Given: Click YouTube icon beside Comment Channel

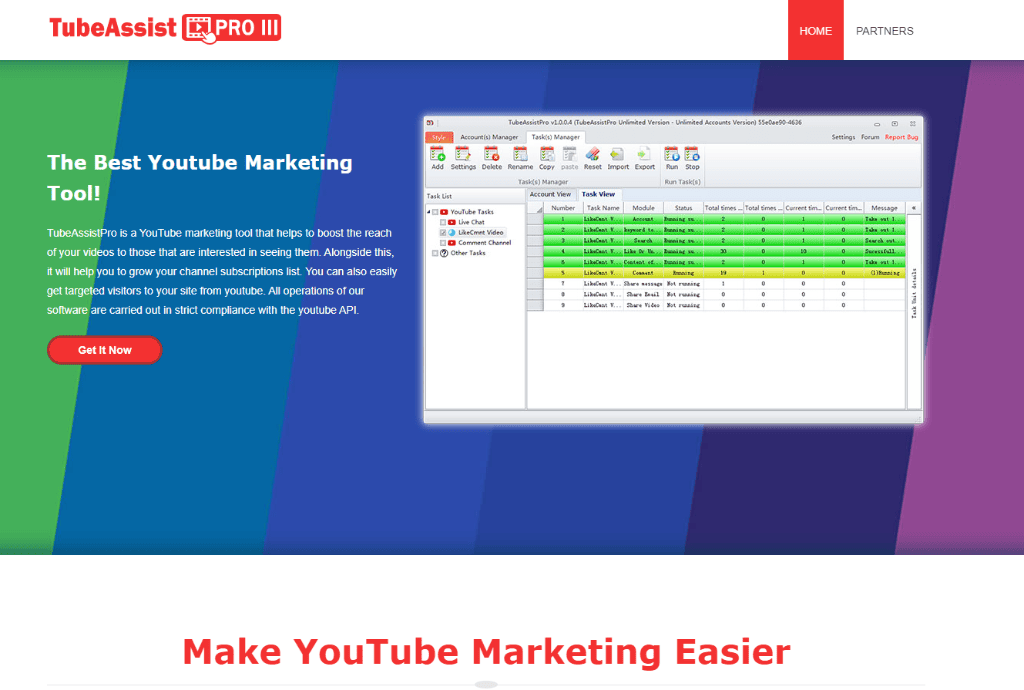Looking at the screenshot, I should (x=451, y=243).
